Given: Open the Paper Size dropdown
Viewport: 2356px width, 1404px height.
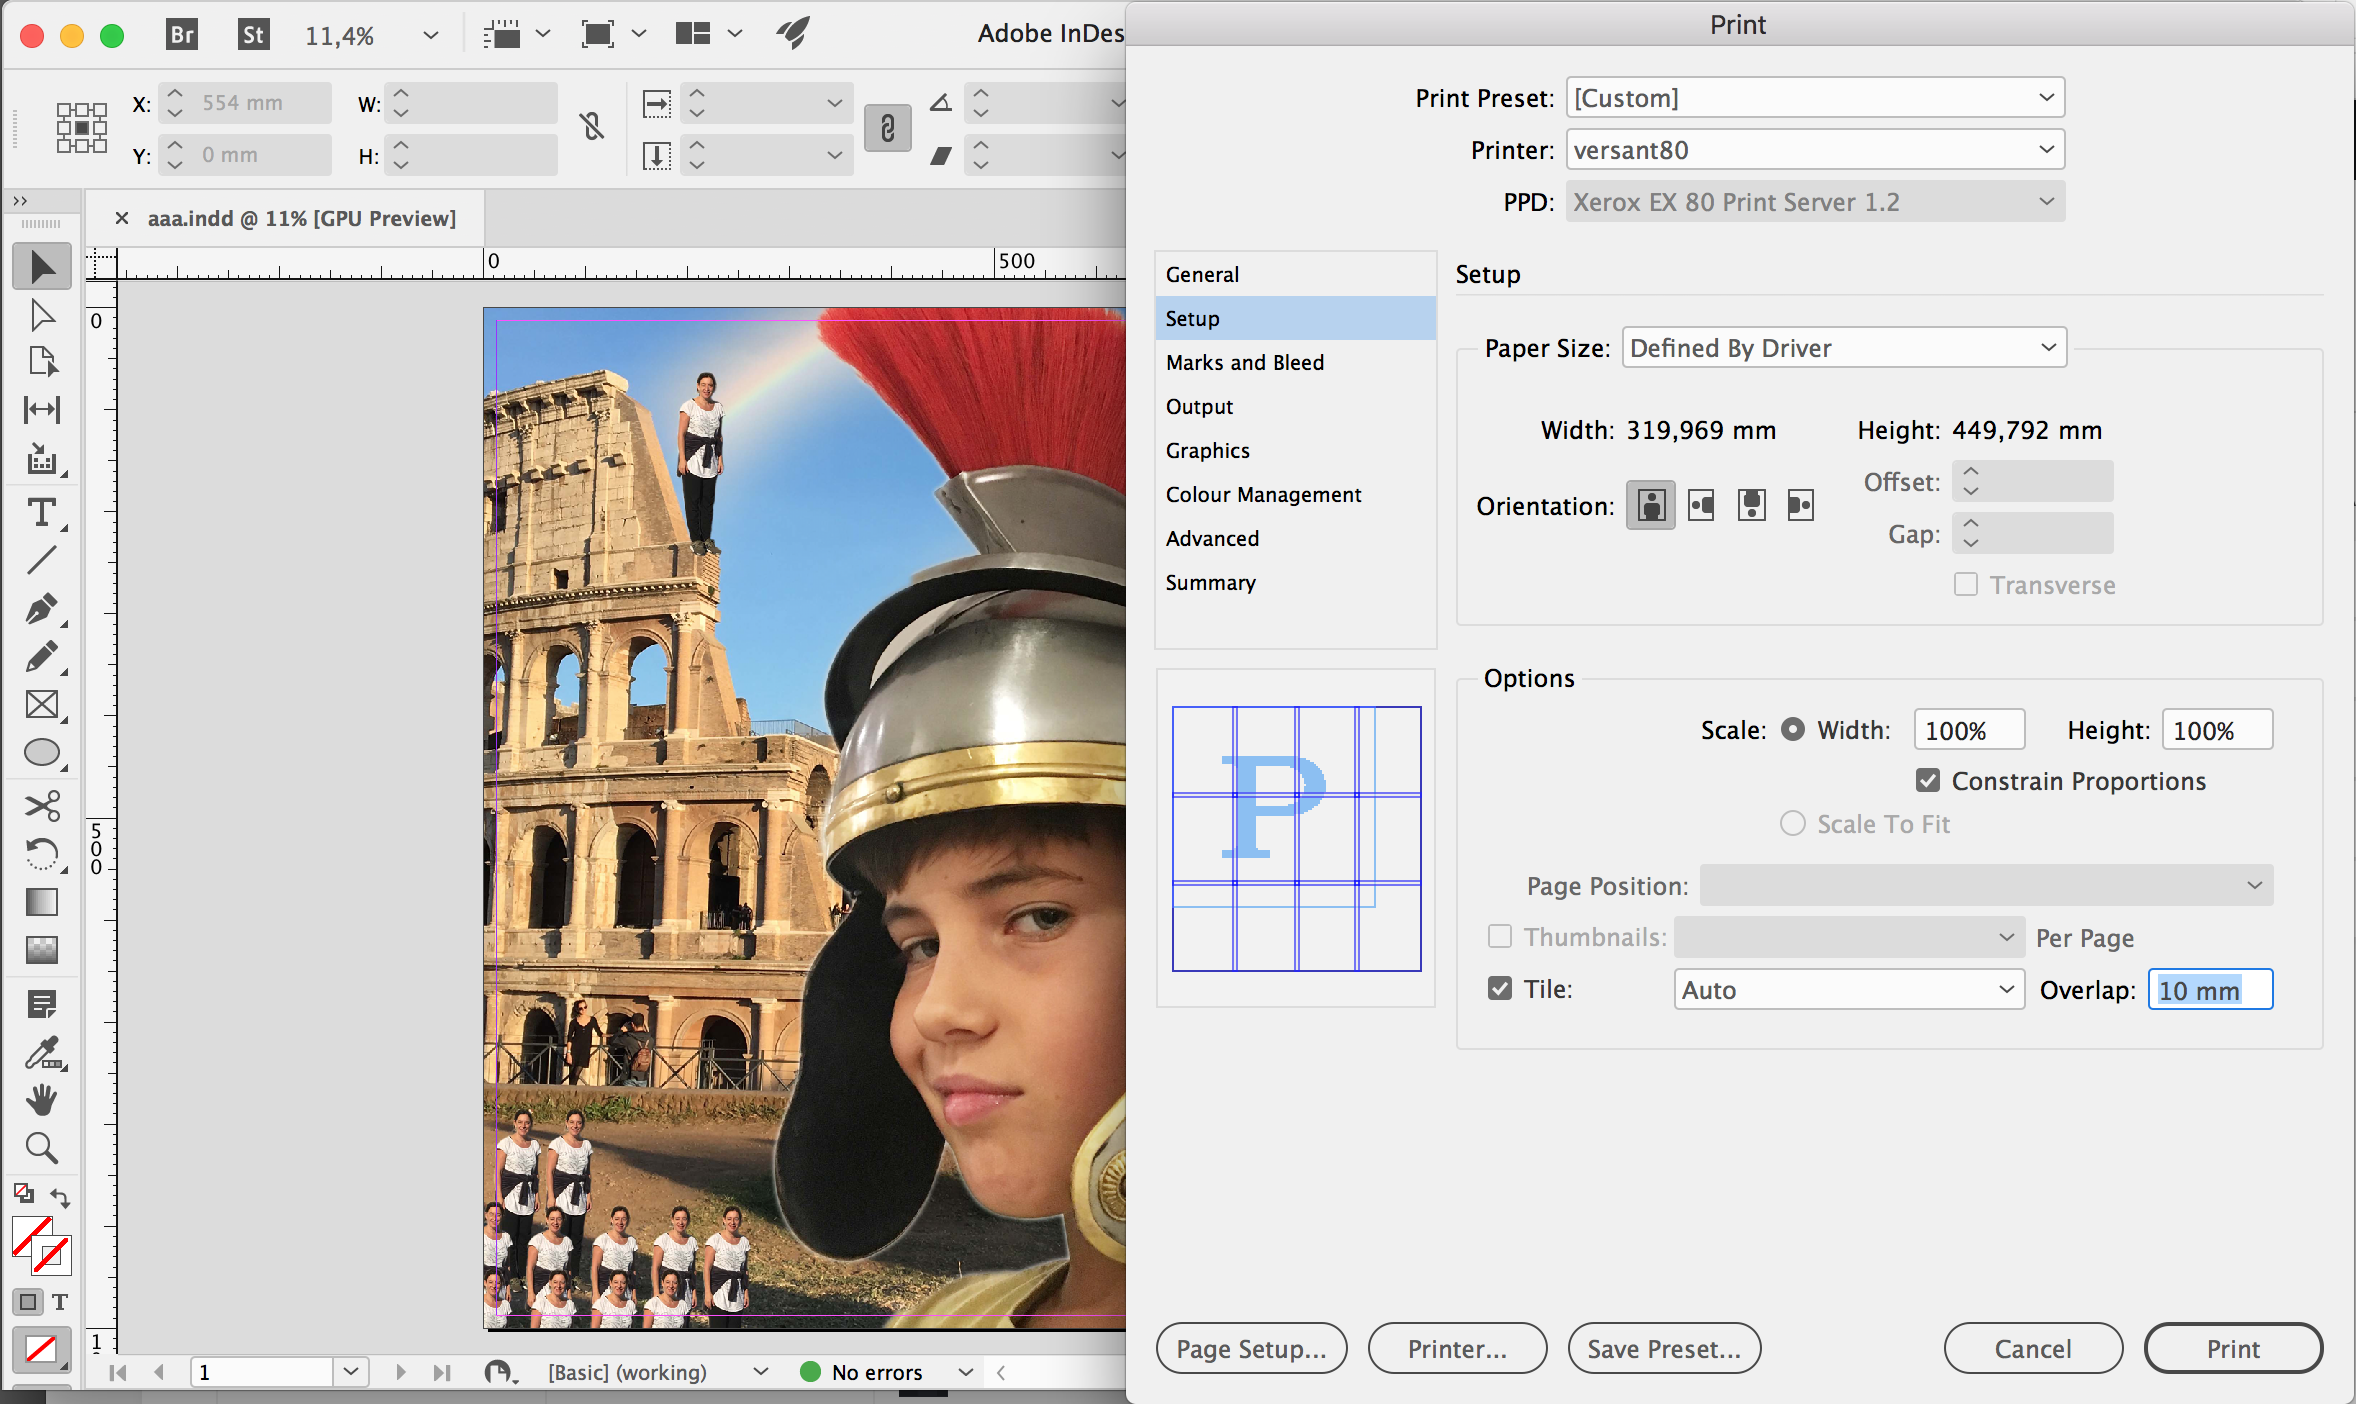Looking at the screenshot, I should click(1844, 348).
